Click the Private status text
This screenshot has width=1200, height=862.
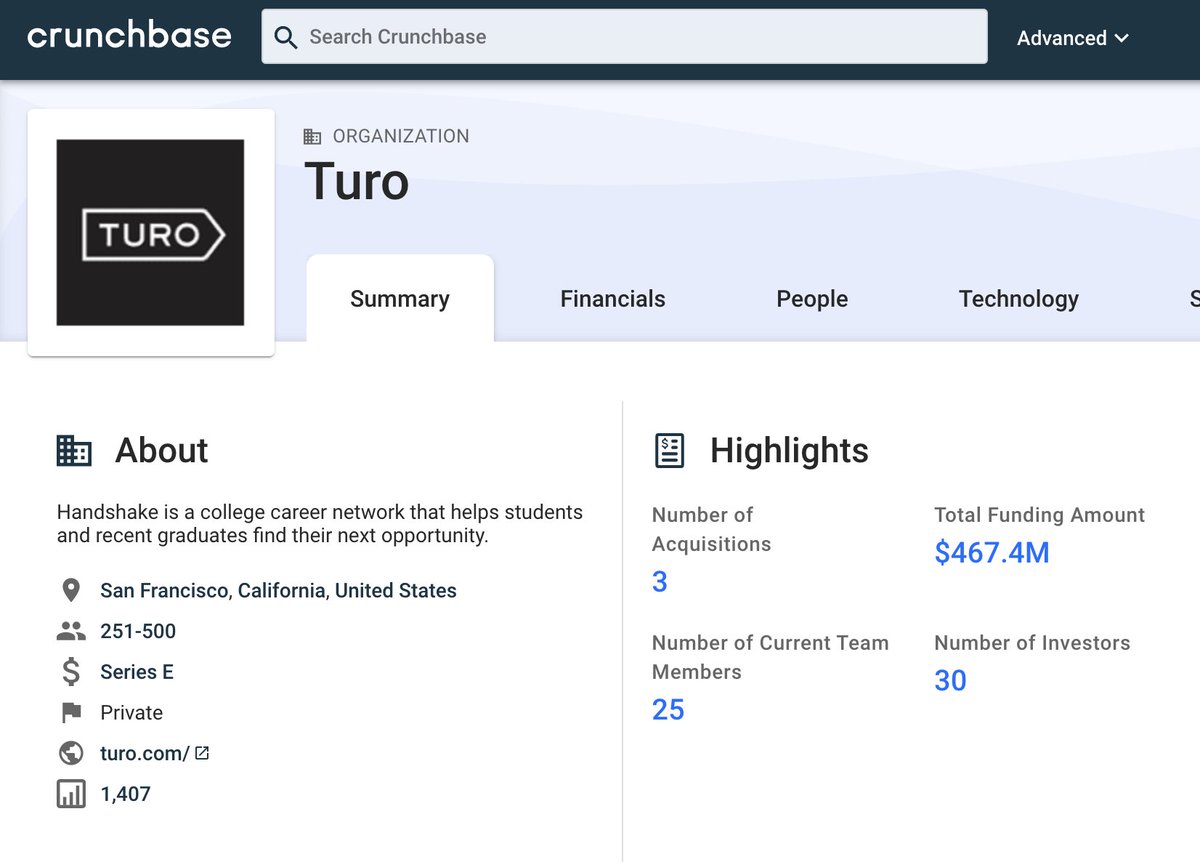click(131, 712)
